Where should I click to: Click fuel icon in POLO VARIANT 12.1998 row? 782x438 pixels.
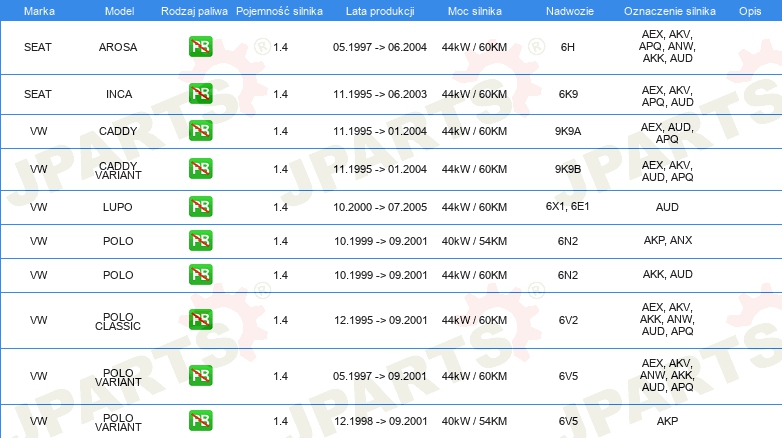point(200,421)
